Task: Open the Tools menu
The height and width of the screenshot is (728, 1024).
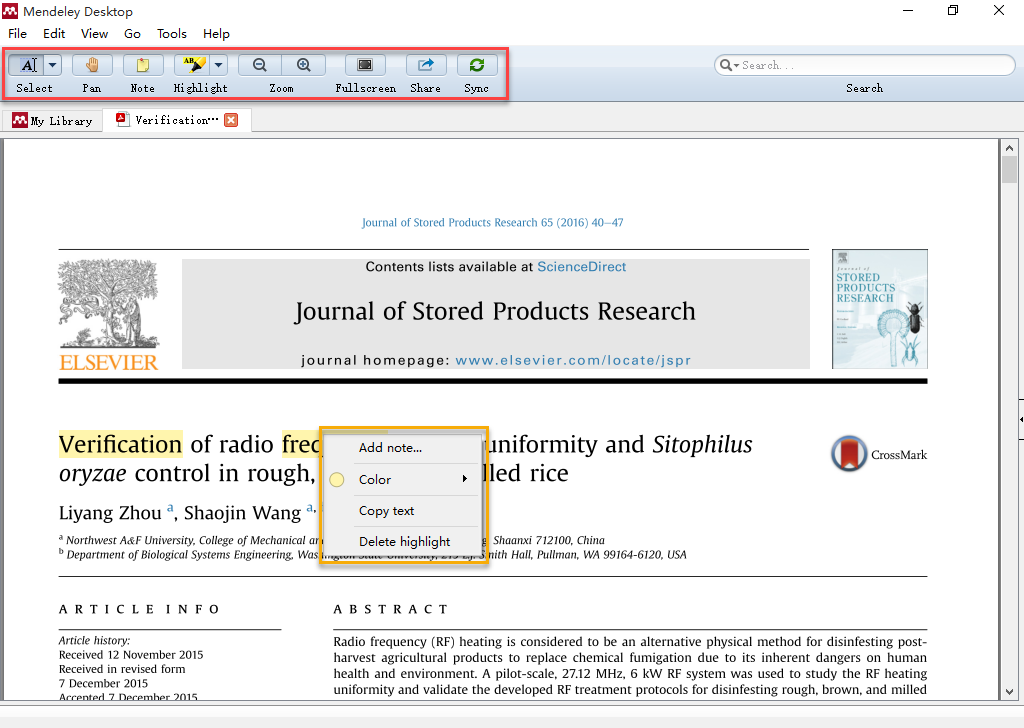Action: click(x=171, y=33)
